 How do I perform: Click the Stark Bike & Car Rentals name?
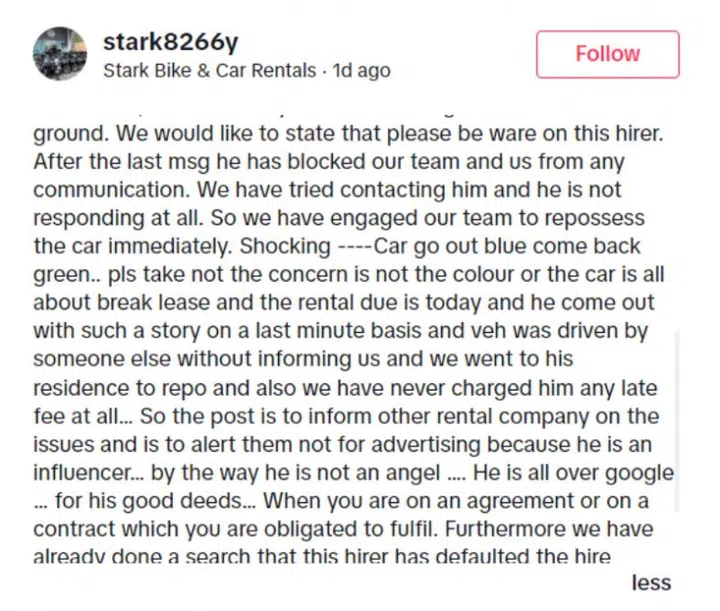click(208, 71)
